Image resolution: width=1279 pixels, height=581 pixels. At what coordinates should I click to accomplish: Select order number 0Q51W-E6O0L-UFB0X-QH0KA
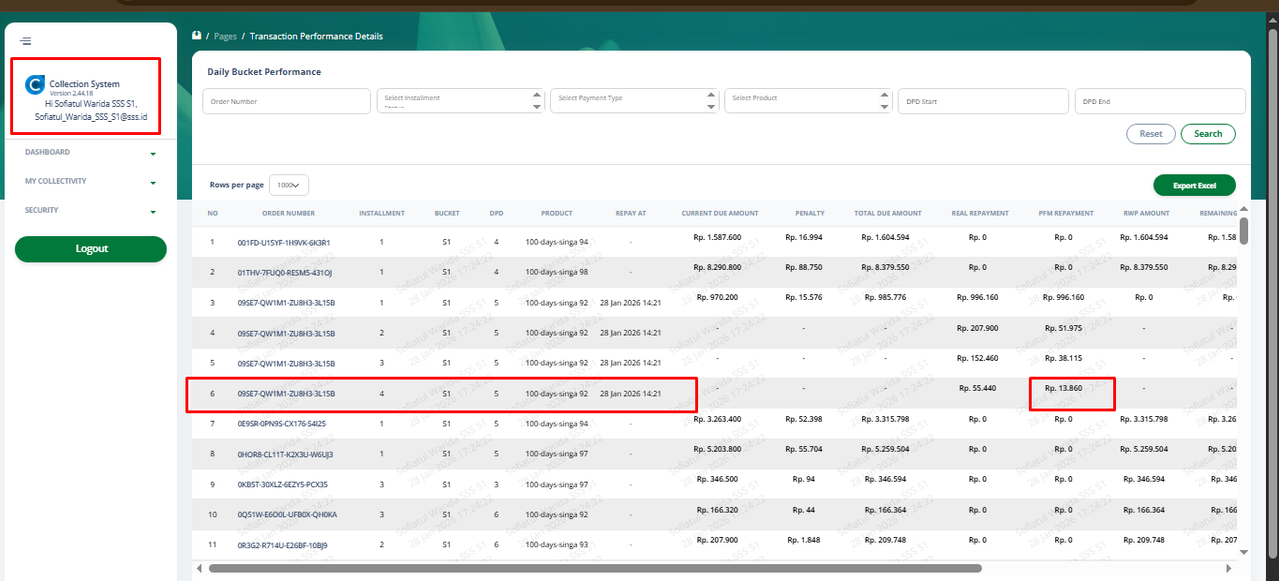[287, 515]
